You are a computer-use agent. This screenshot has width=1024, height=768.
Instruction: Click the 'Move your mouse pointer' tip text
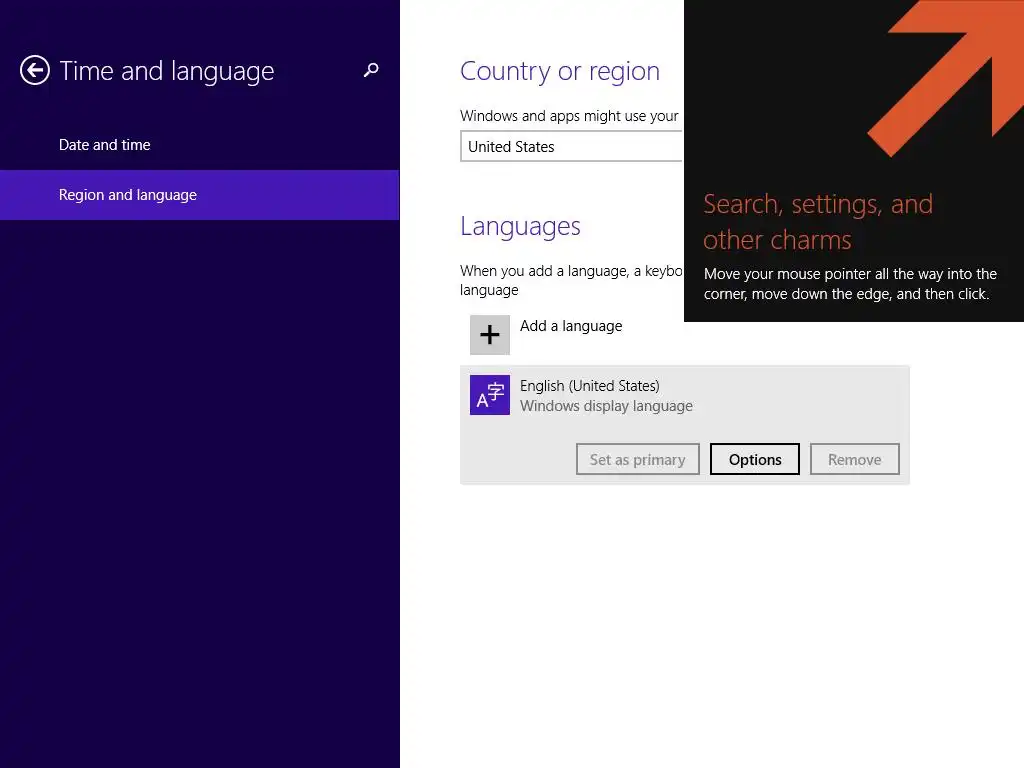[x=850, y=284]
